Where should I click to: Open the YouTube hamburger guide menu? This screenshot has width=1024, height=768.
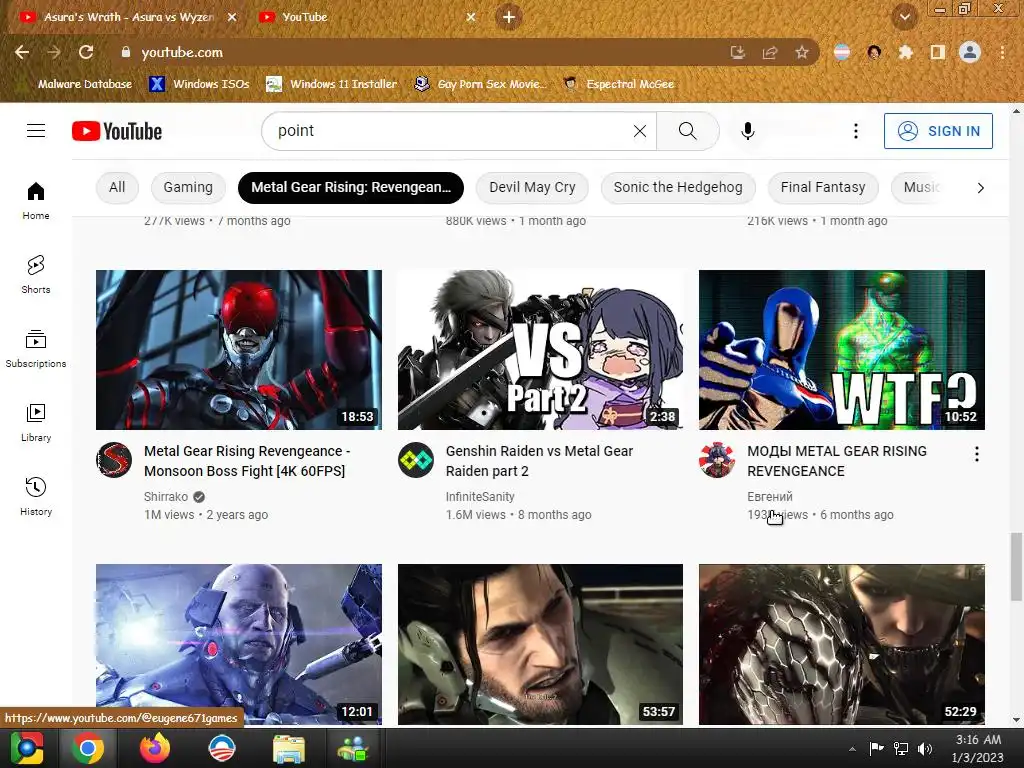pyautogui.click(x=36, y=131)
